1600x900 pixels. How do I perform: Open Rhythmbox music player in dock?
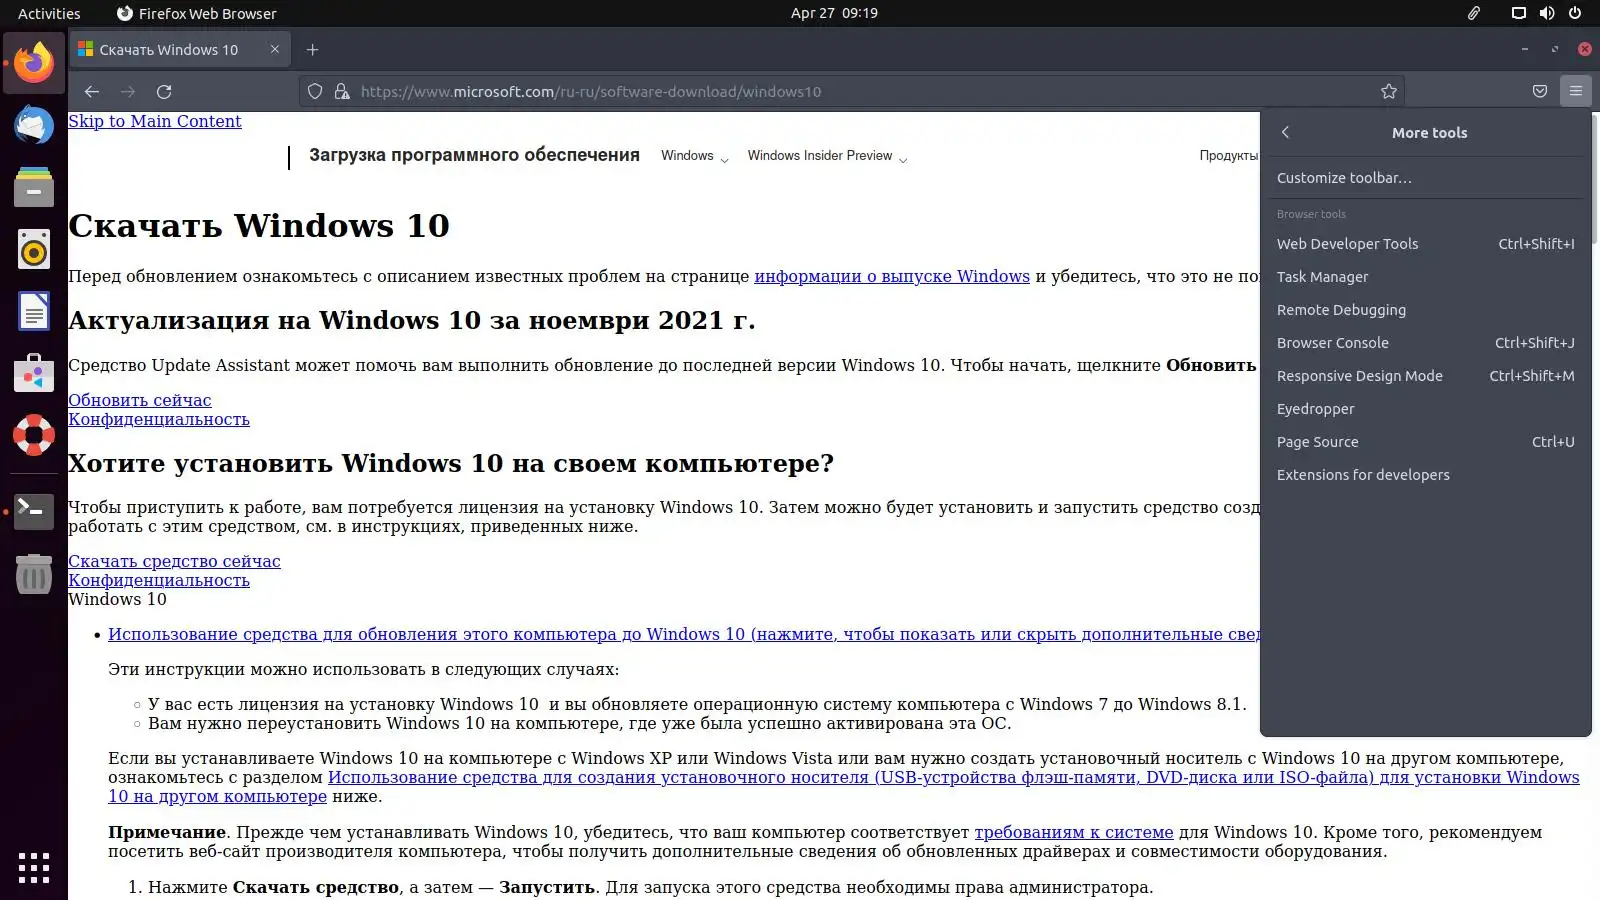[x=34, y=250]
